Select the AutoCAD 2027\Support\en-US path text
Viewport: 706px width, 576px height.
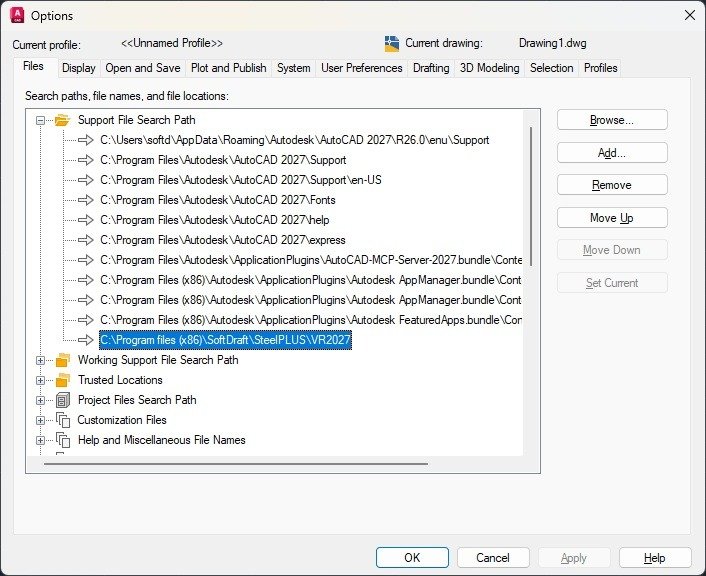coord(241,180)
